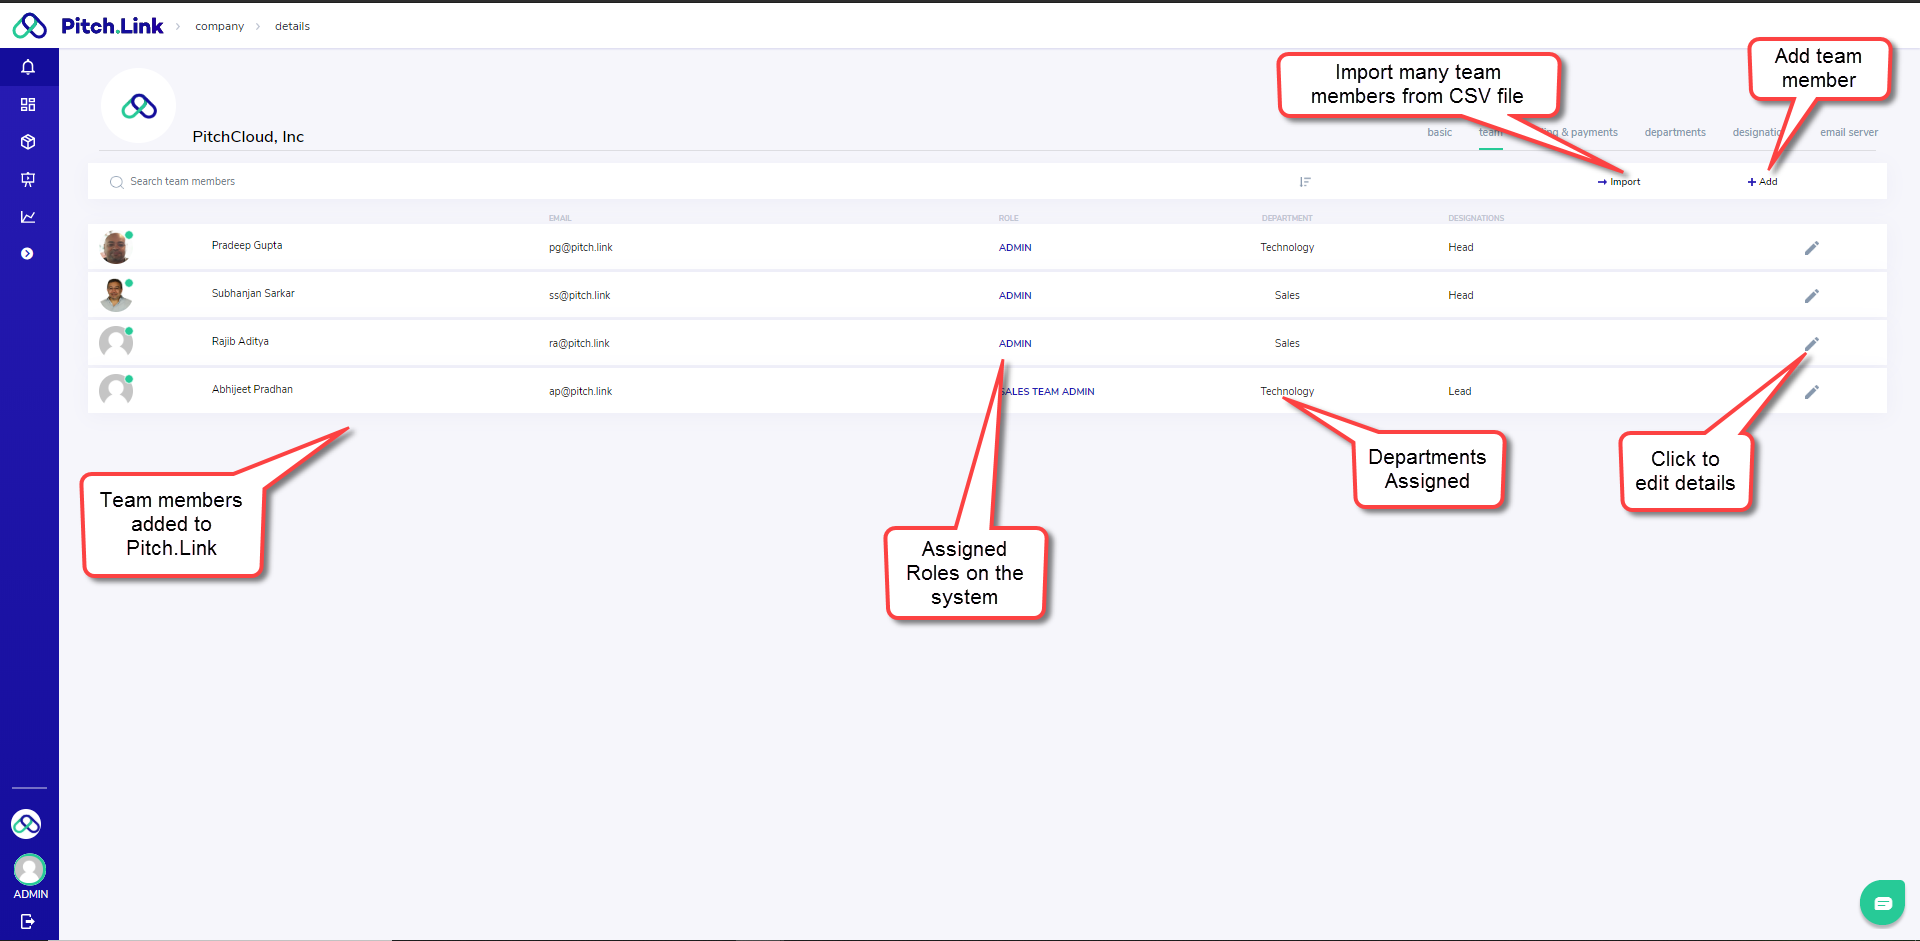The width and height of the screenshot is (1920, 941).
Task: Click Subhanjan Sarkar's ADMIN role link
Action: pyautogui.click(x=1015, y=296)
